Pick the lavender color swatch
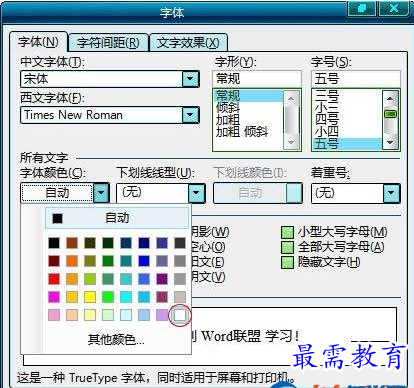 (x=162, y=315)
